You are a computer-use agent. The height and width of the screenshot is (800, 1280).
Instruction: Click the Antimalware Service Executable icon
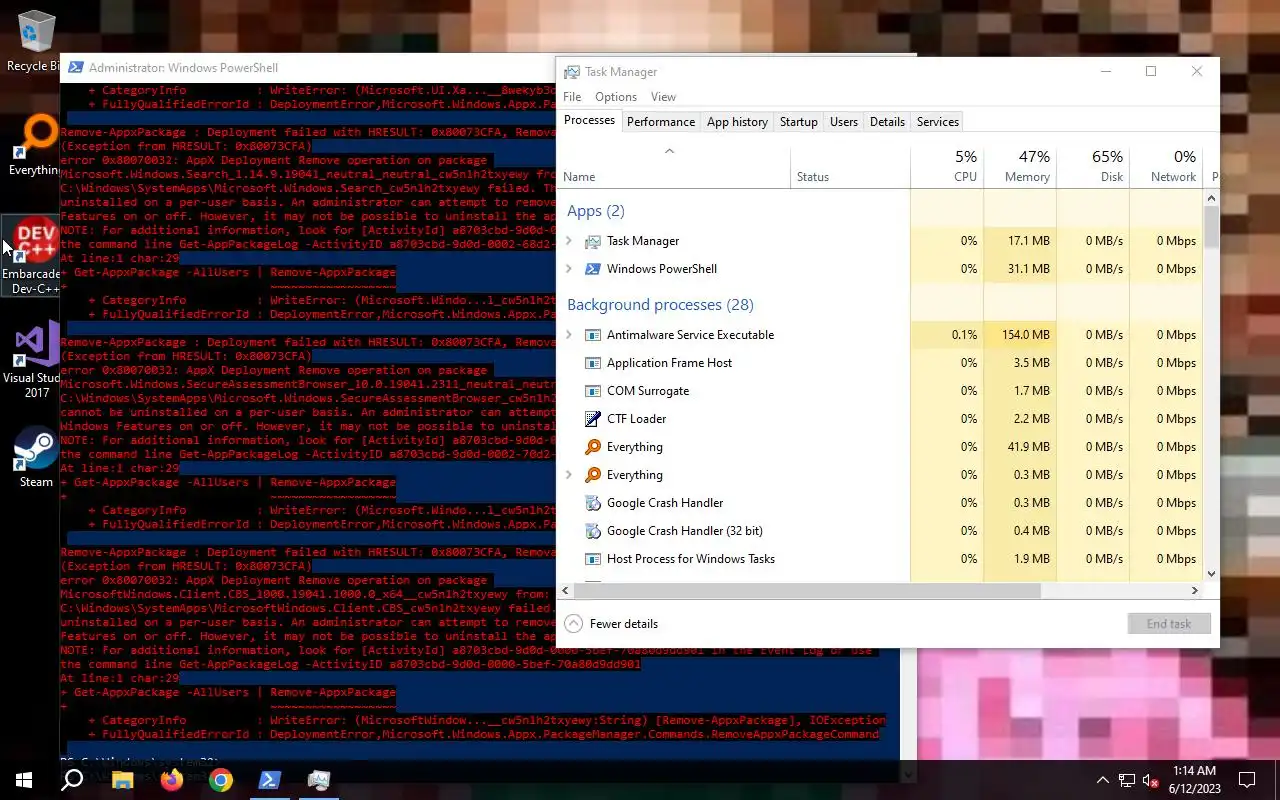coord(592,335)
